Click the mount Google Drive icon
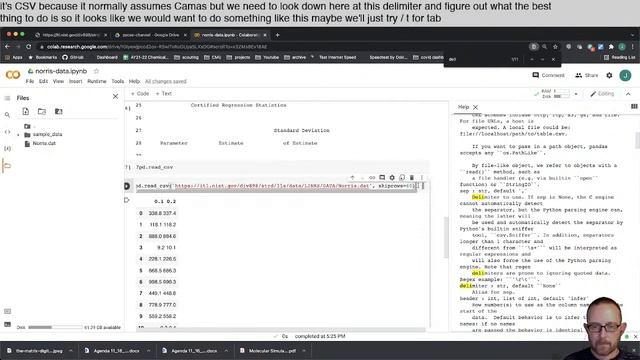Viewport: 640px width, 360px height. tap(58, 111)
